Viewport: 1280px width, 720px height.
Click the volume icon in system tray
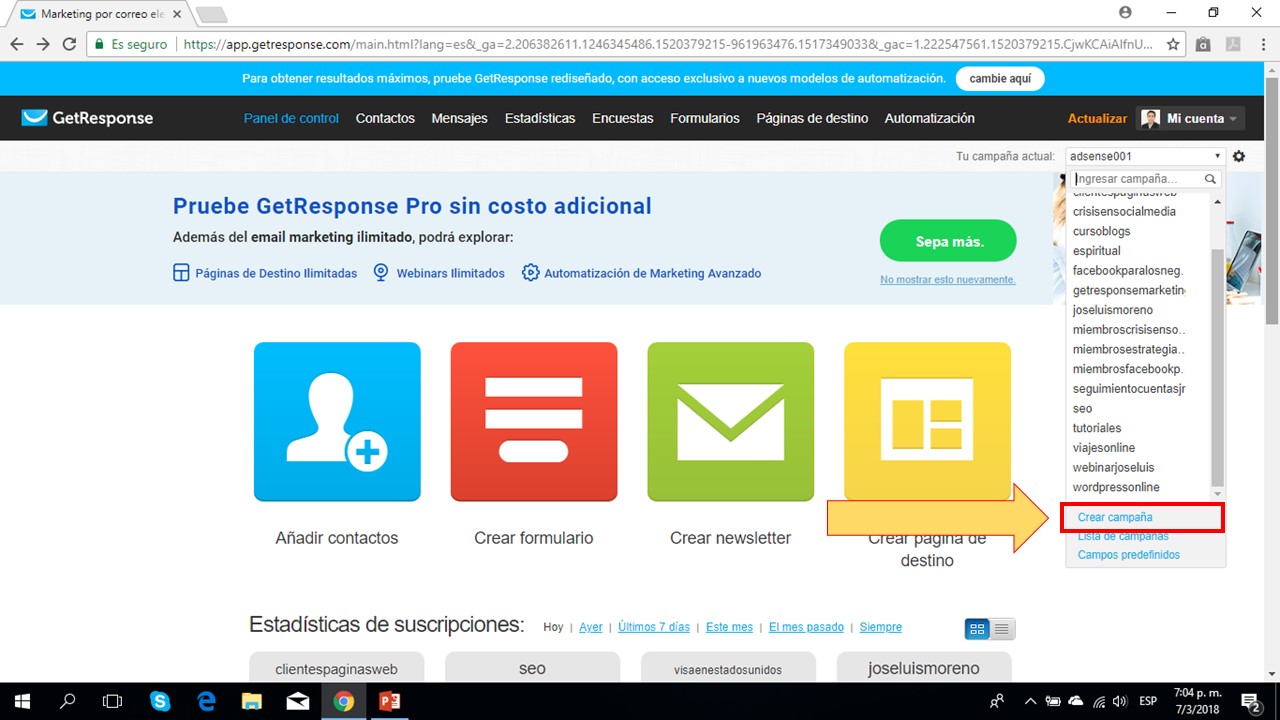point(1120,701)
